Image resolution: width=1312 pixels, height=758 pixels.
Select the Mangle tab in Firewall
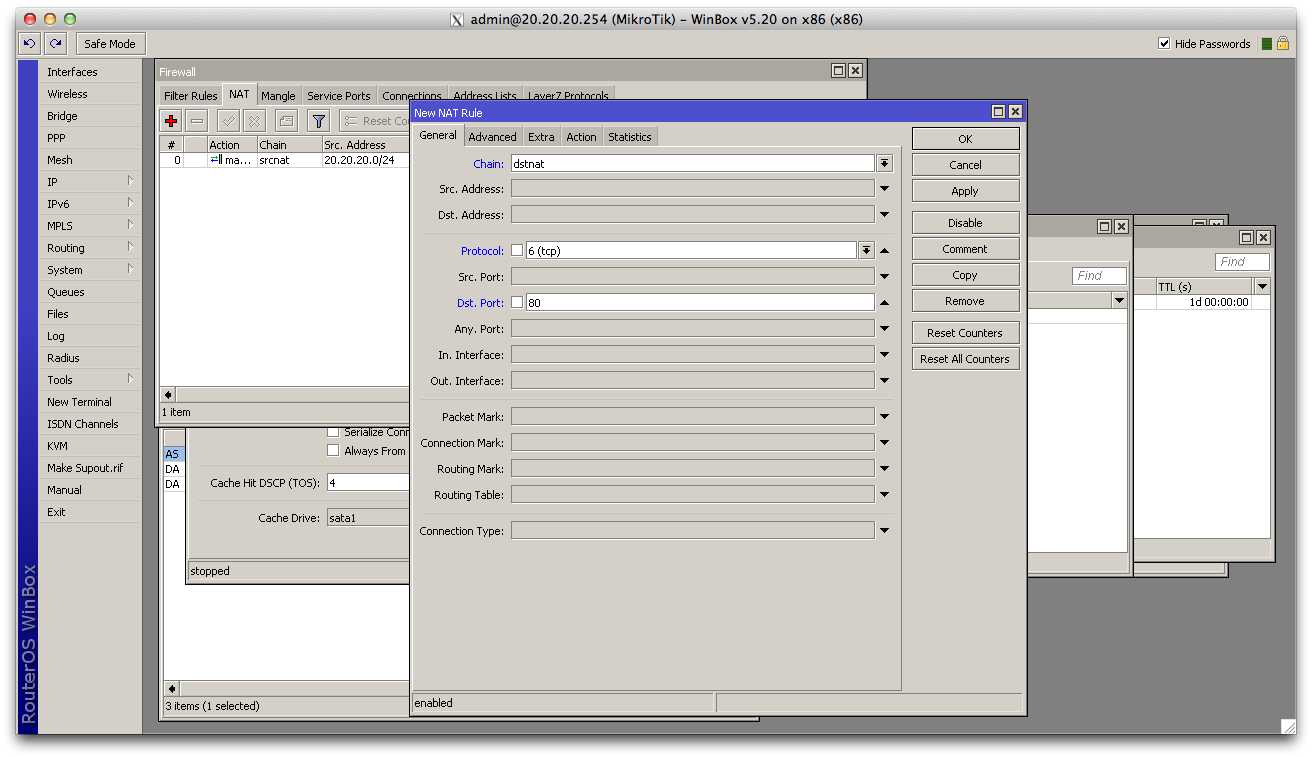278,96
